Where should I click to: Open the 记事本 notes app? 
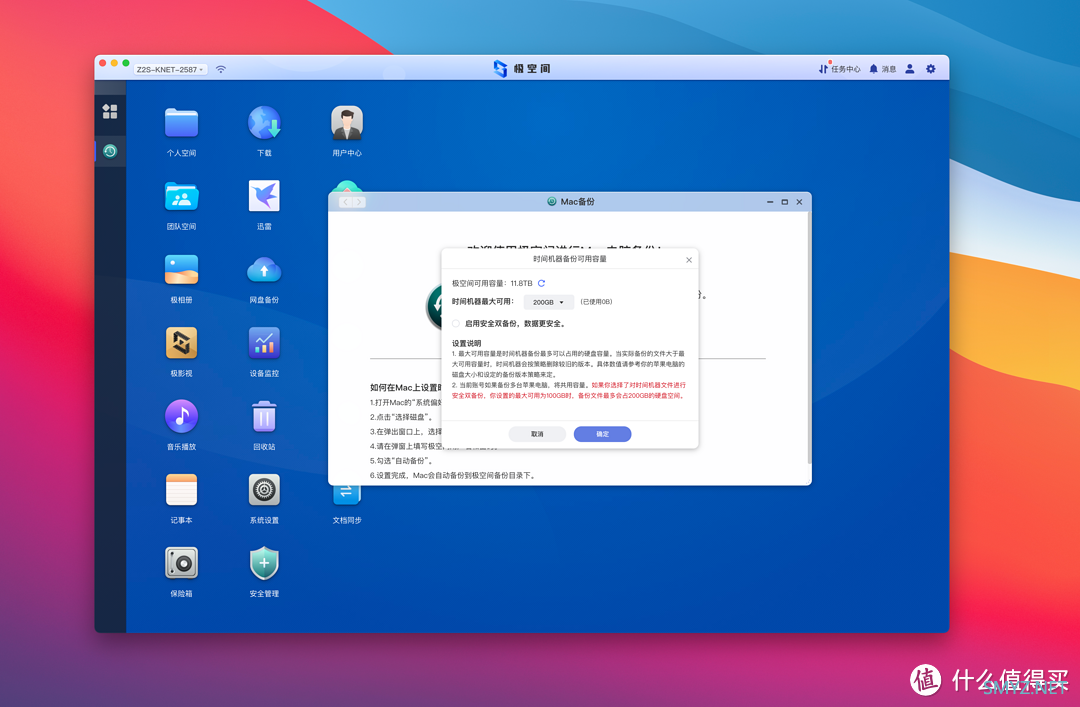click(181, 499)
